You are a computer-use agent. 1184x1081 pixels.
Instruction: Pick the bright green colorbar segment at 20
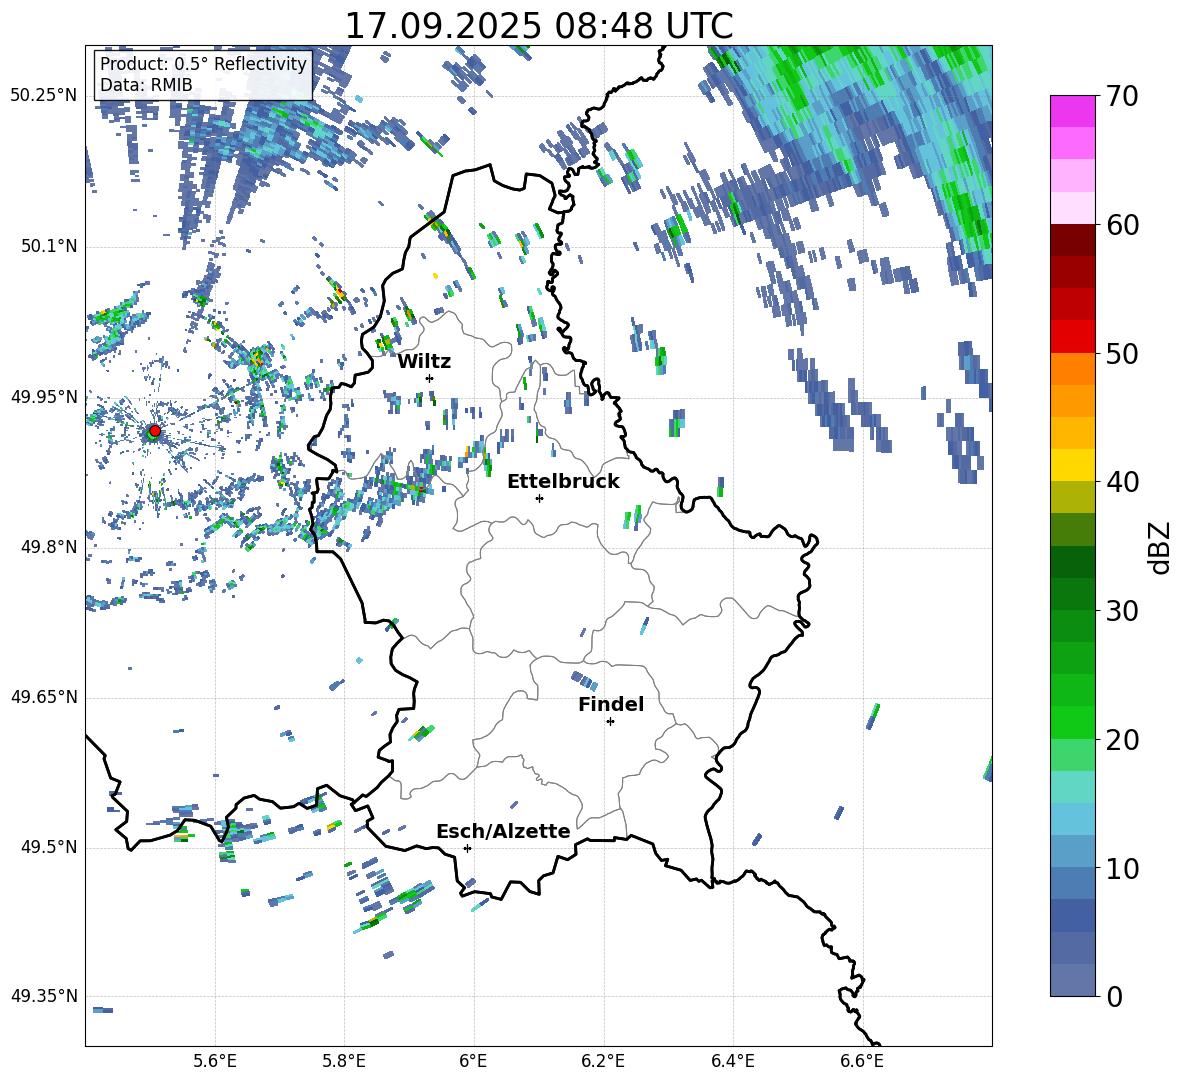pos(1072,722)
